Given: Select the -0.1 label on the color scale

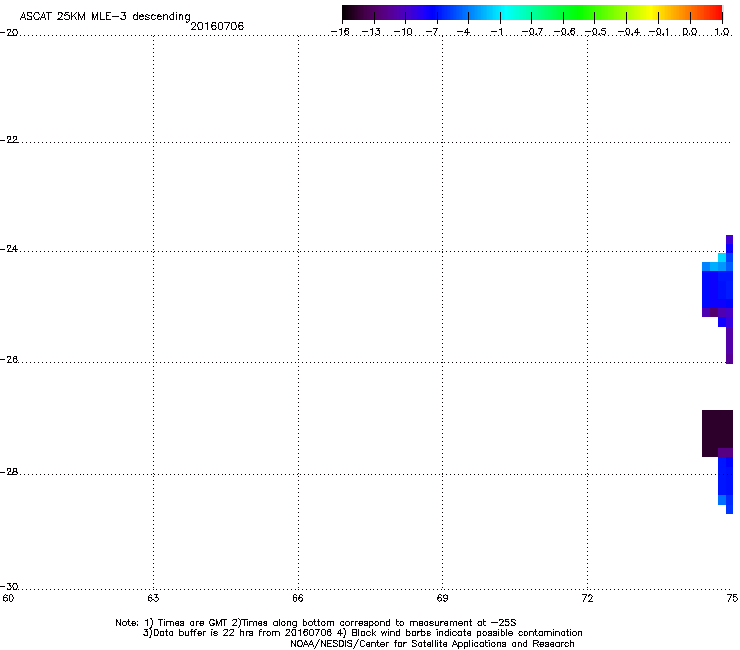Looking at the screenshot, I should coord(659,32).
